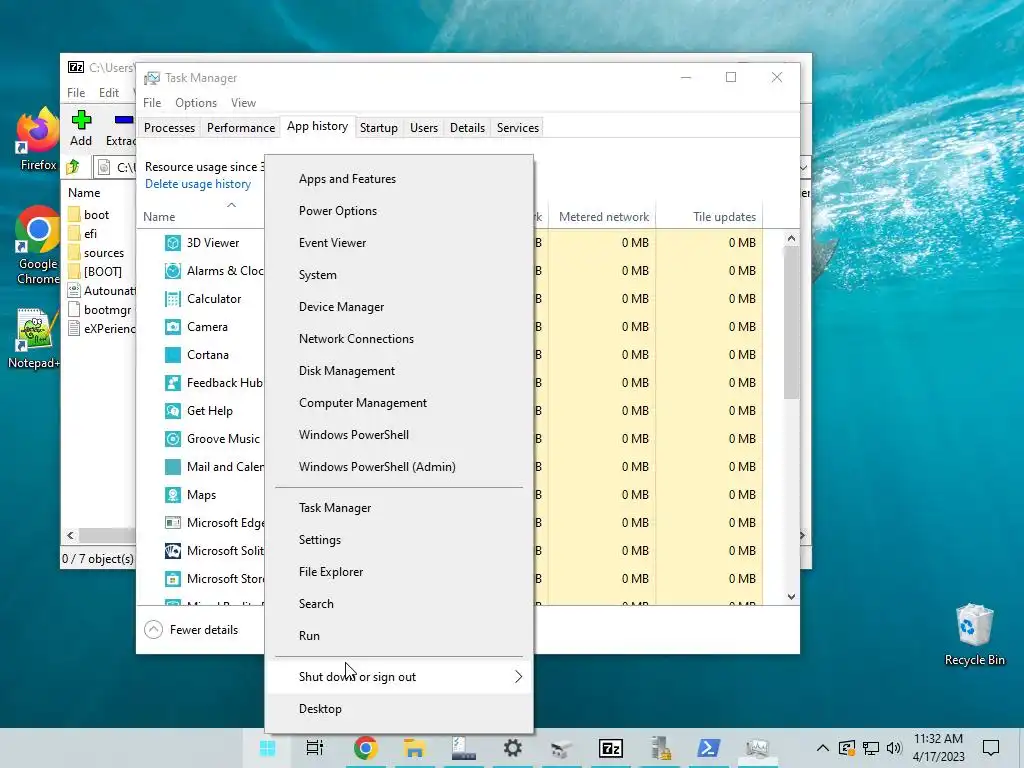
Task: Click Run in the context menu
Action: click(399, 636)
